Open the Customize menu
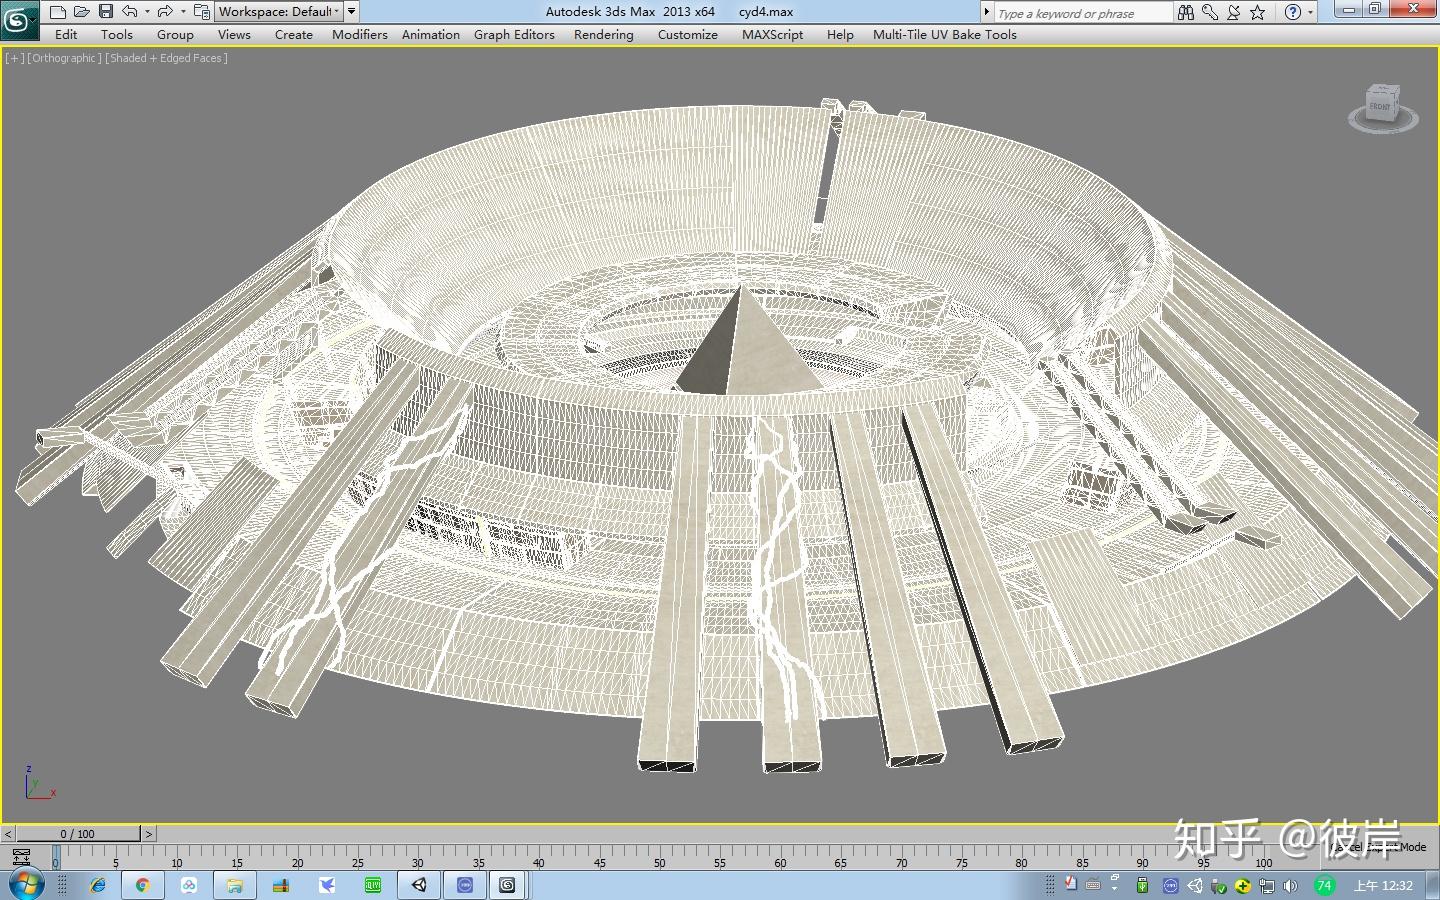 [688, 34]
